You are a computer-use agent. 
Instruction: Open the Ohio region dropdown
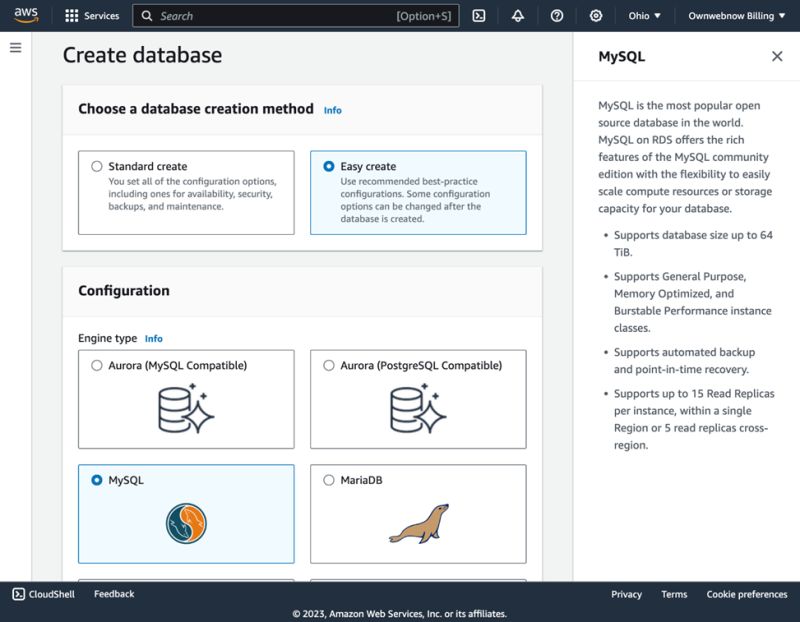coord(644,16)
